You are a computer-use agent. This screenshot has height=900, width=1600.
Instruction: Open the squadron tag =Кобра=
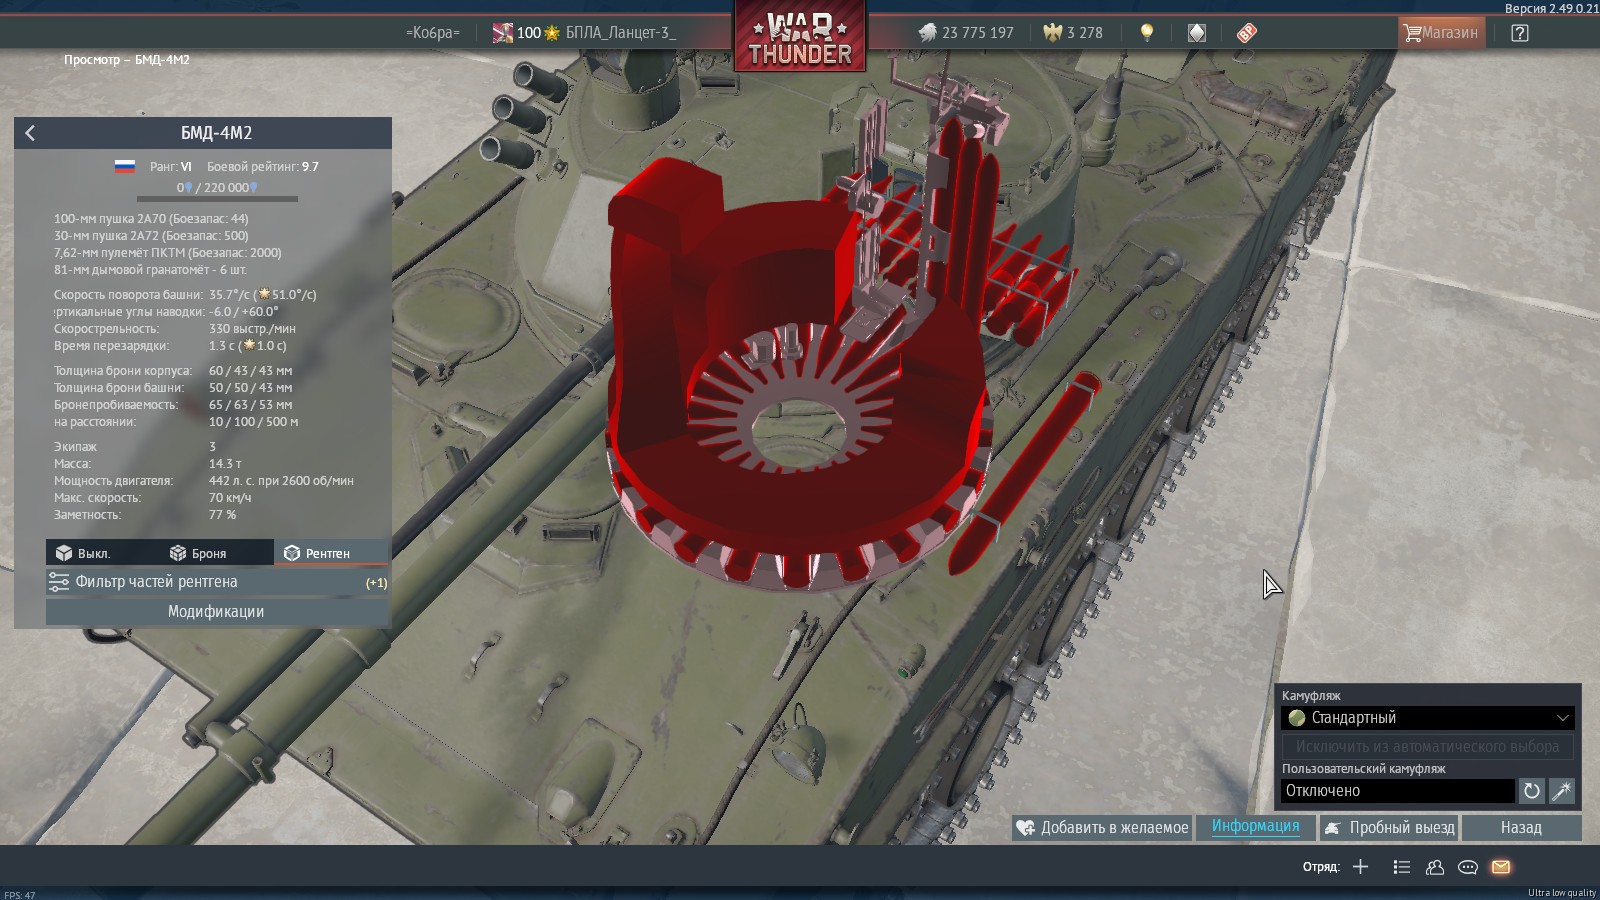433,33
